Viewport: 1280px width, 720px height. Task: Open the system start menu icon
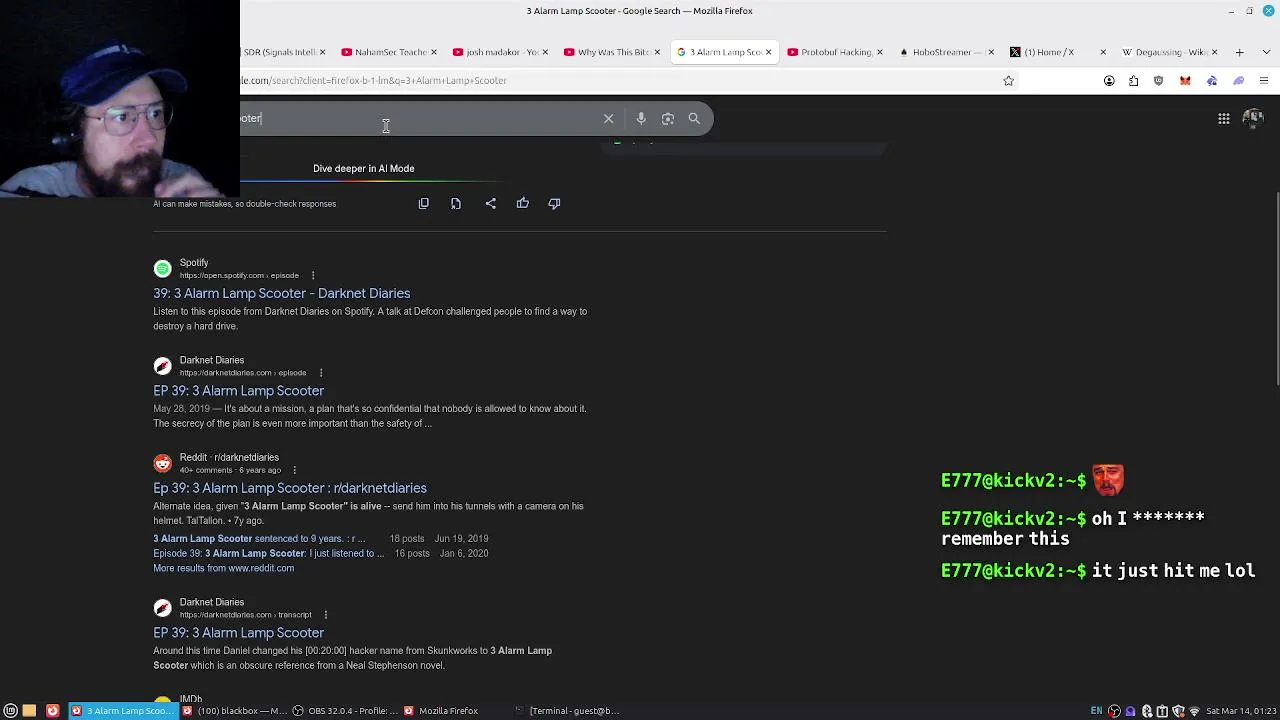10,710
